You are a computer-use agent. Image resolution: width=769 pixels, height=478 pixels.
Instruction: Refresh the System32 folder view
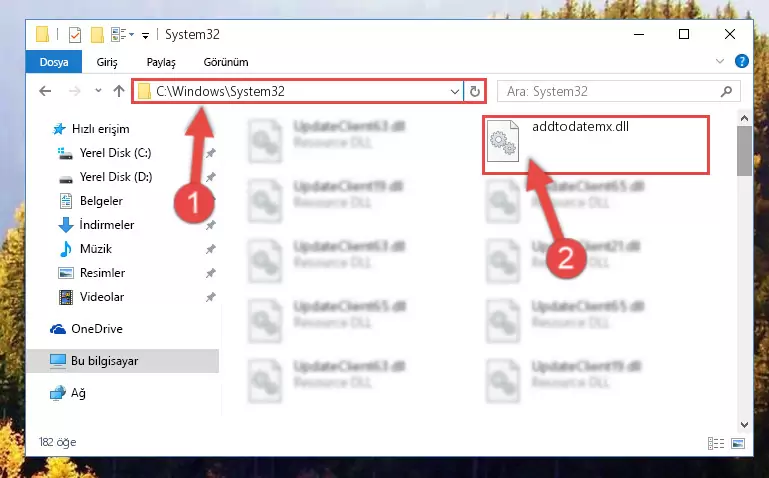click(x=475, y=91)
